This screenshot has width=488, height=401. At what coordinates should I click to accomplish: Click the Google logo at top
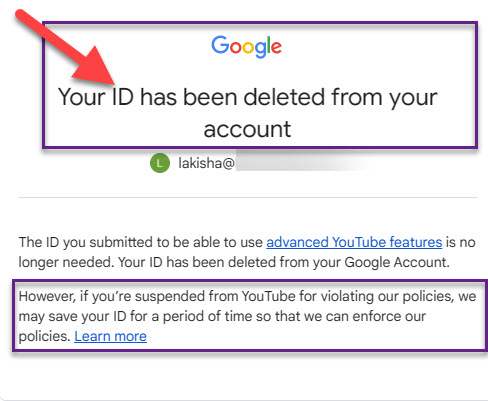[x=246, y=46]
